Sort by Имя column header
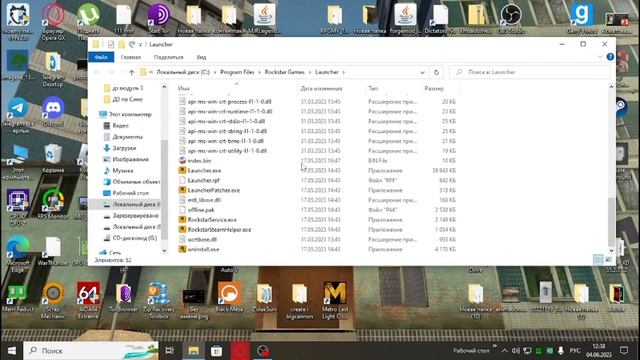The width and height of the screenshot is (640, 360). pyautogui.click(x=184, y=88)
